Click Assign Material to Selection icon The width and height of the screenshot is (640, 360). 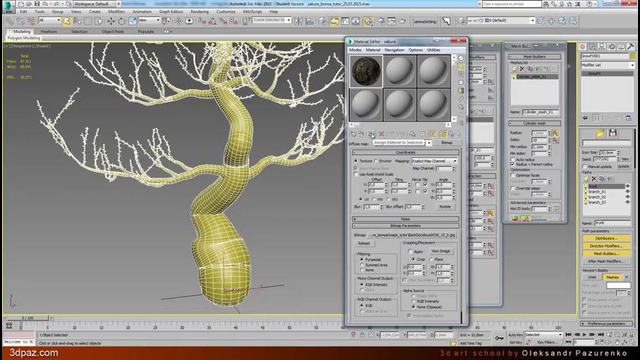pyautogui.click(x=371, y=134)
